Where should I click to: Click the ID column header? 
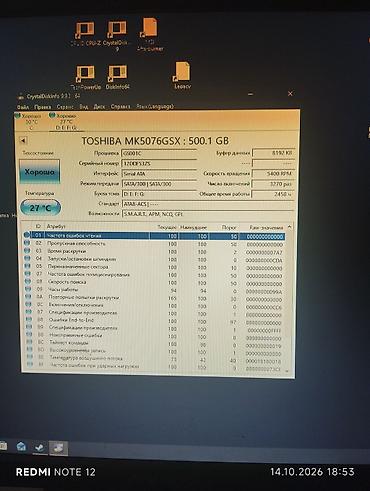pos(38,227)
